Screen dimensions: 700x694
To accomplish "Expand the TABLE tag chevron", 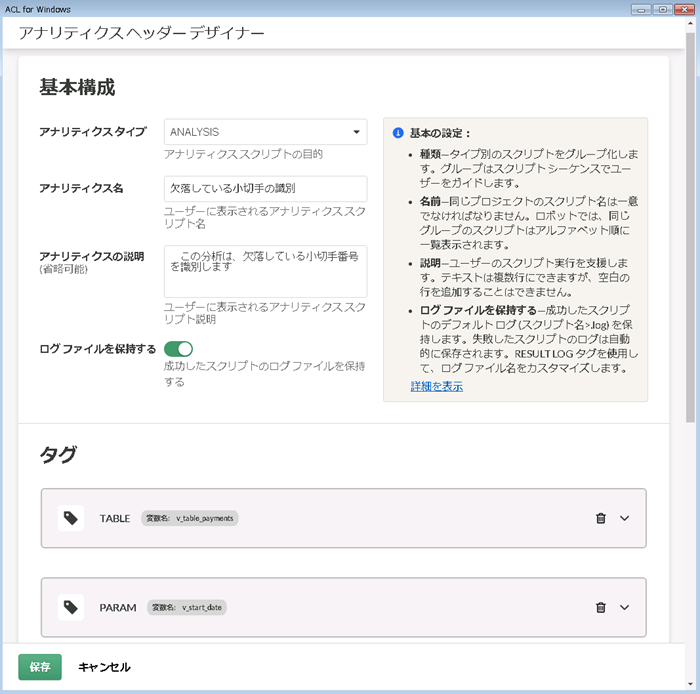I will (x=625, y=518).
